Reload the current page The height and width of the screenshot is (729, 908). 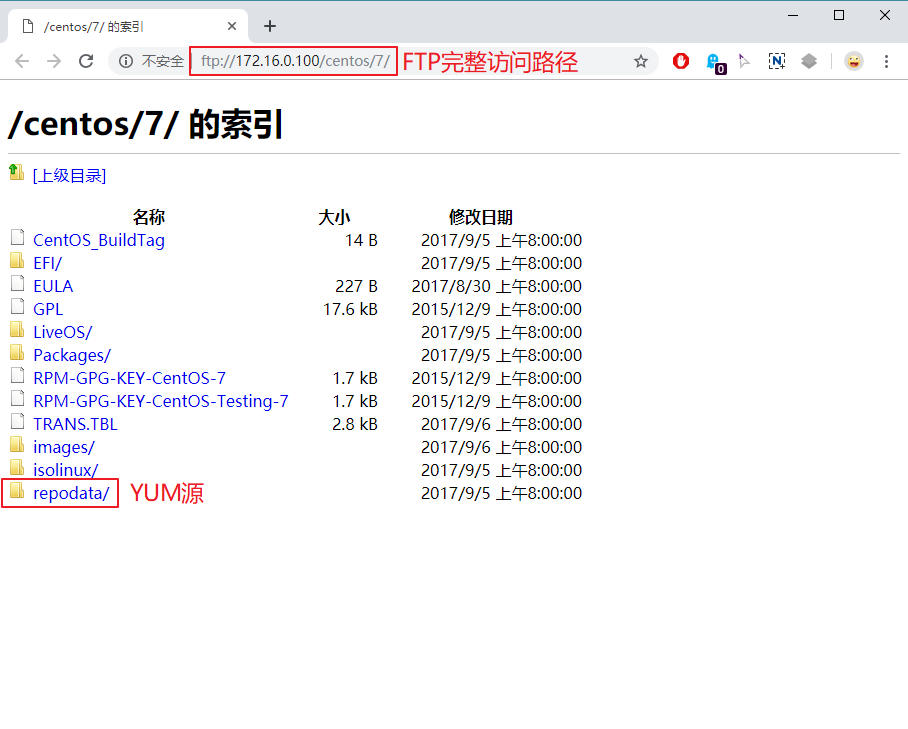86,61
